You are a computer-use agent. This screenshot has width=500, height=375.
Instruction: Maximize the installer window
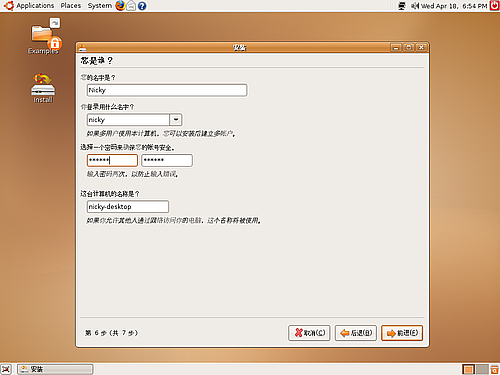point(408,48)
